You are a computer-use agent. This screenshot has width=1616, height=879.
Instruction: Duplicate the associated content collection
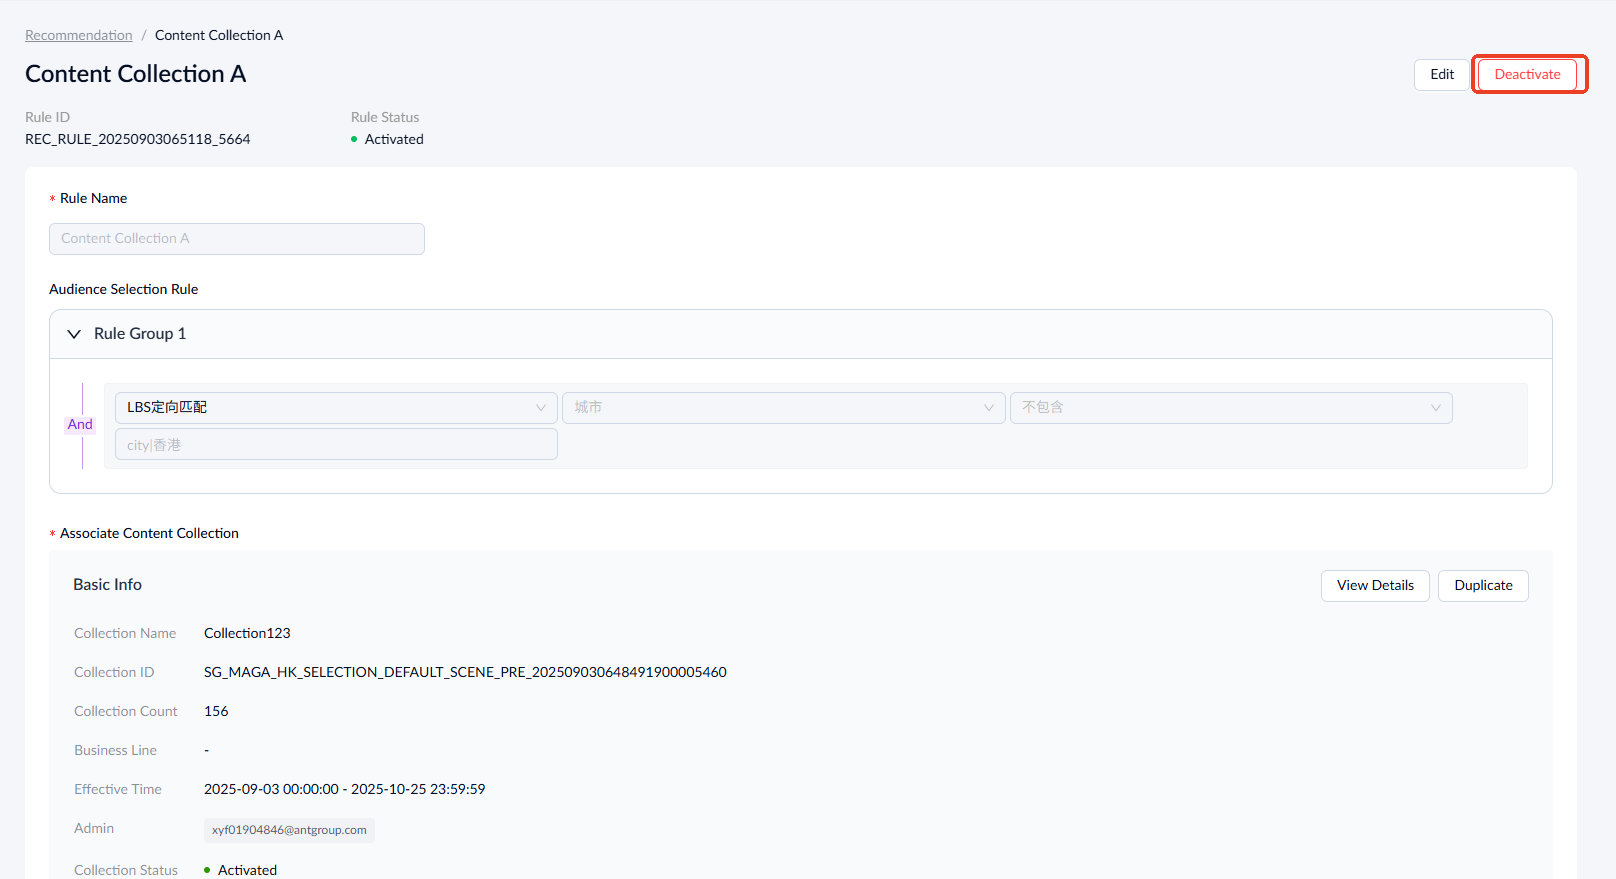click(x=1483, y=586)
